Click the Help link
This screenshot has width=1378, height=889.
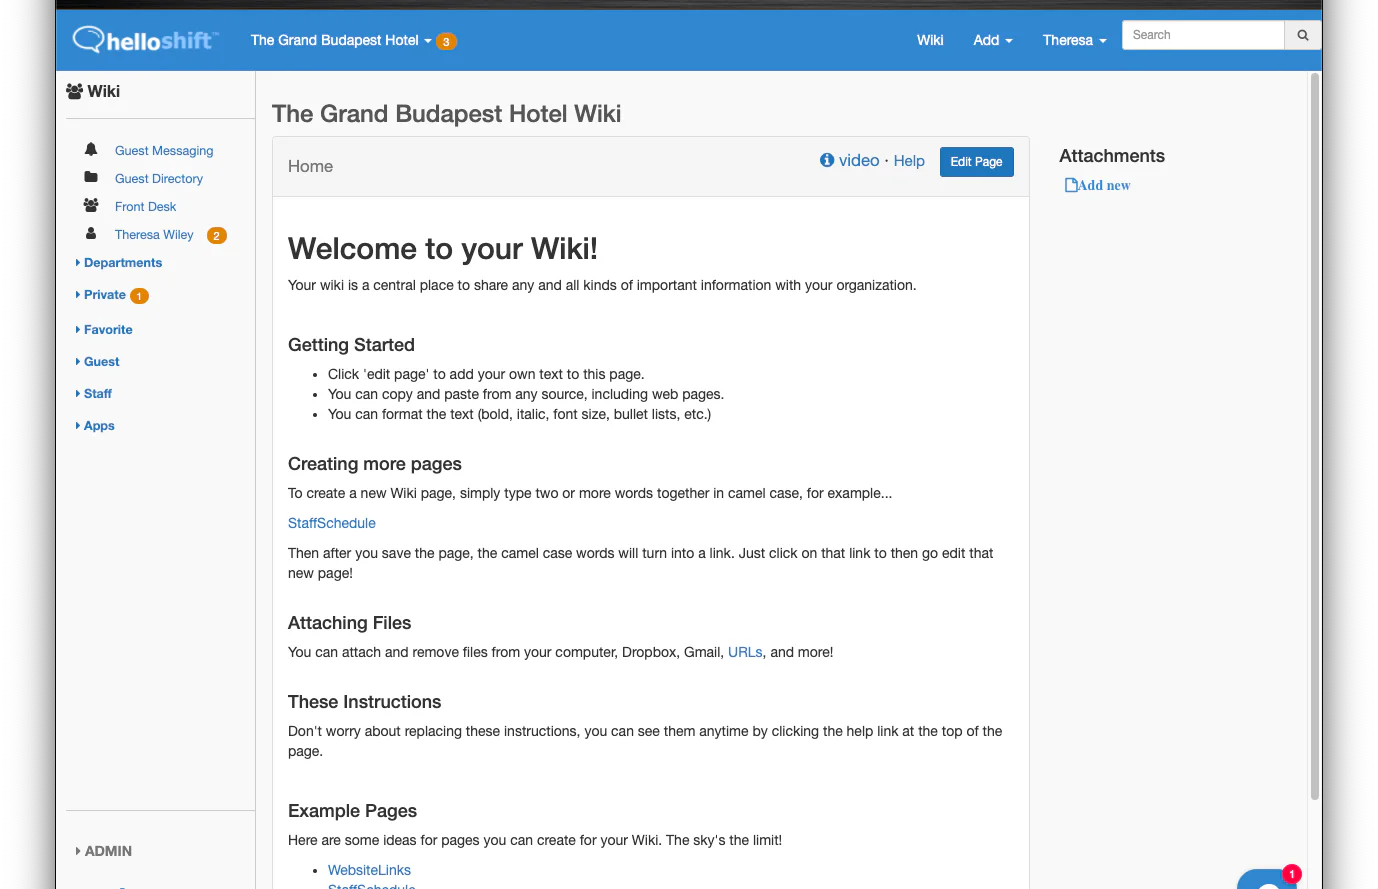tap(909, 161)
